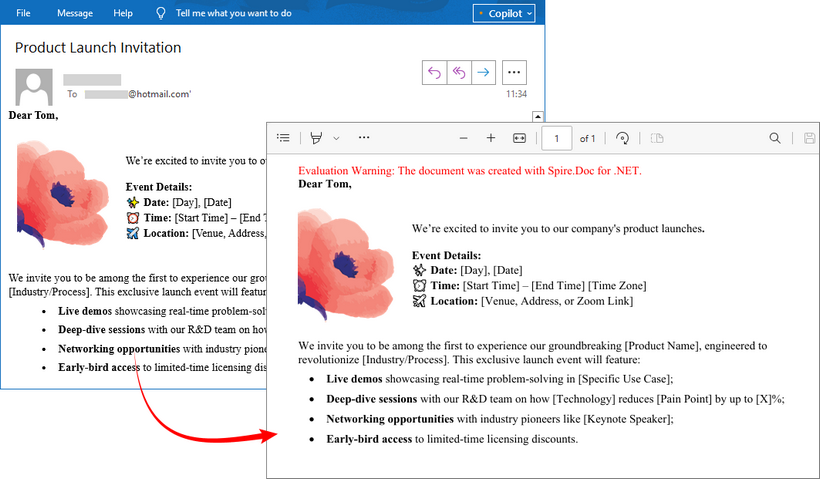The height and width of the screenshot is (479, 820).
Task: Click the scroll up arrow in email pane
Action: 538,116
